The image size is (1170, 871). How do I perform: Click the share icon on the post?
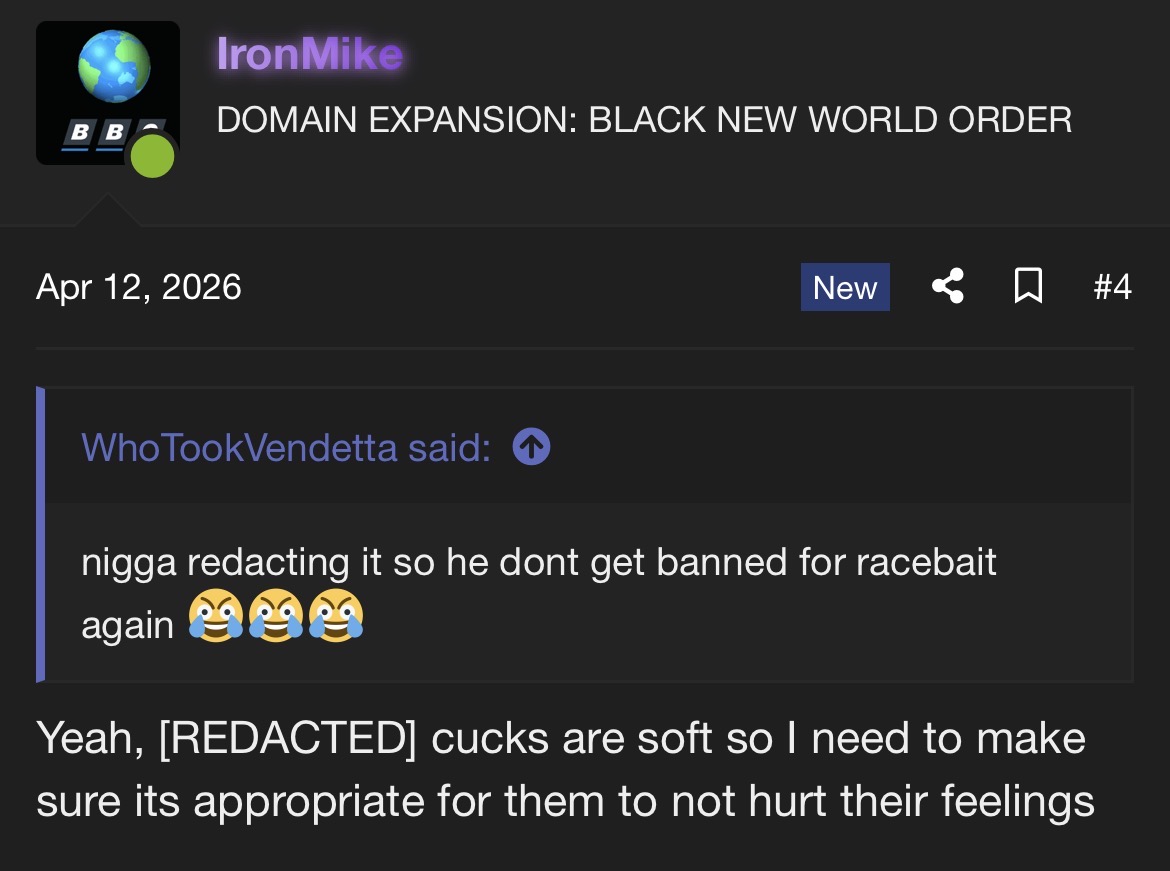pos(948,286)
